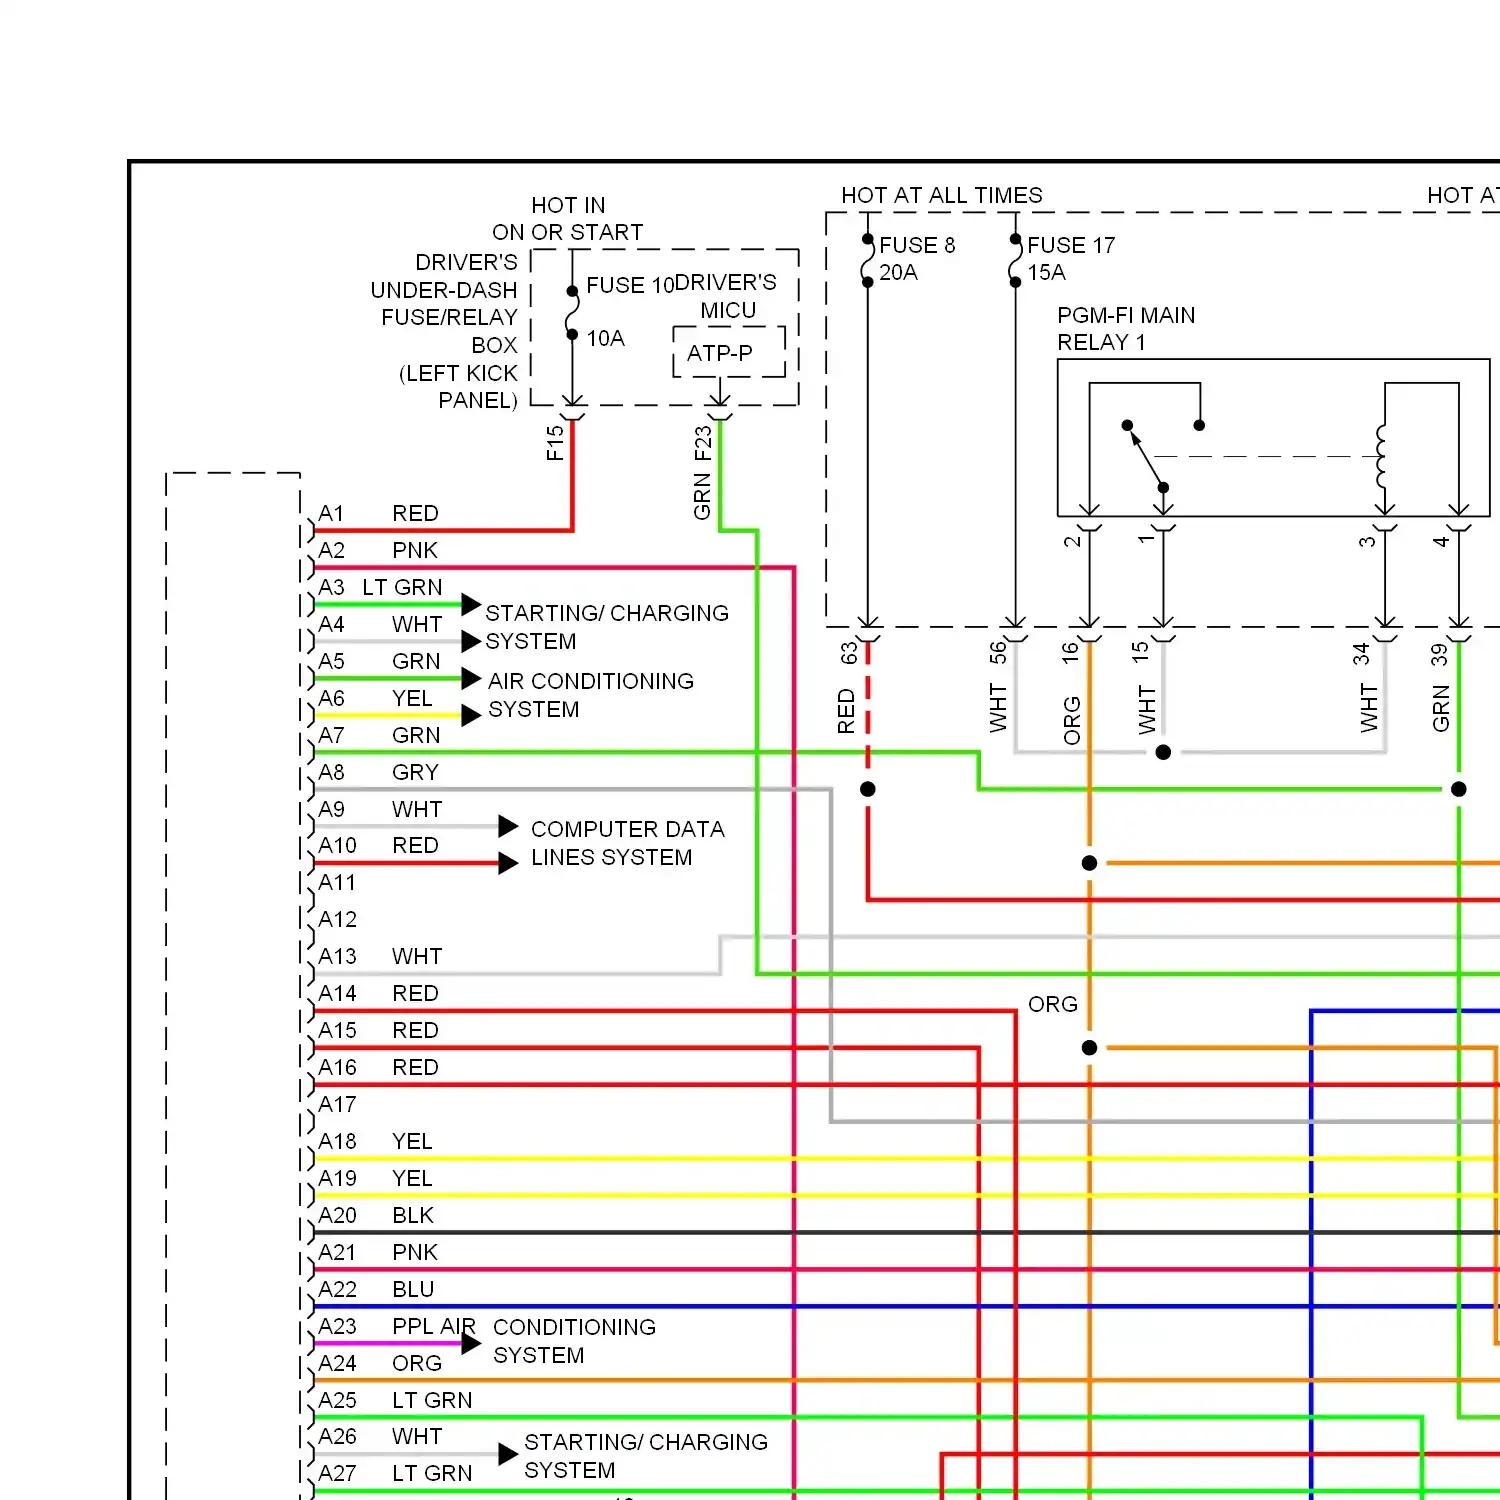Click the COMPUTER DATA LINES SYSTEM label
Screen dimensions: 1500x1500
(x=628, y=843)
